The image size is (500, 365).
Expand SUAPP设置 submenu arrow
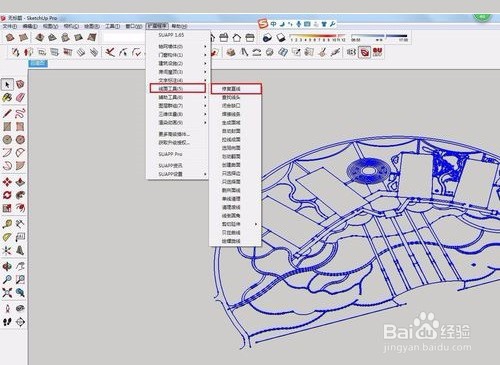[205, 174]
